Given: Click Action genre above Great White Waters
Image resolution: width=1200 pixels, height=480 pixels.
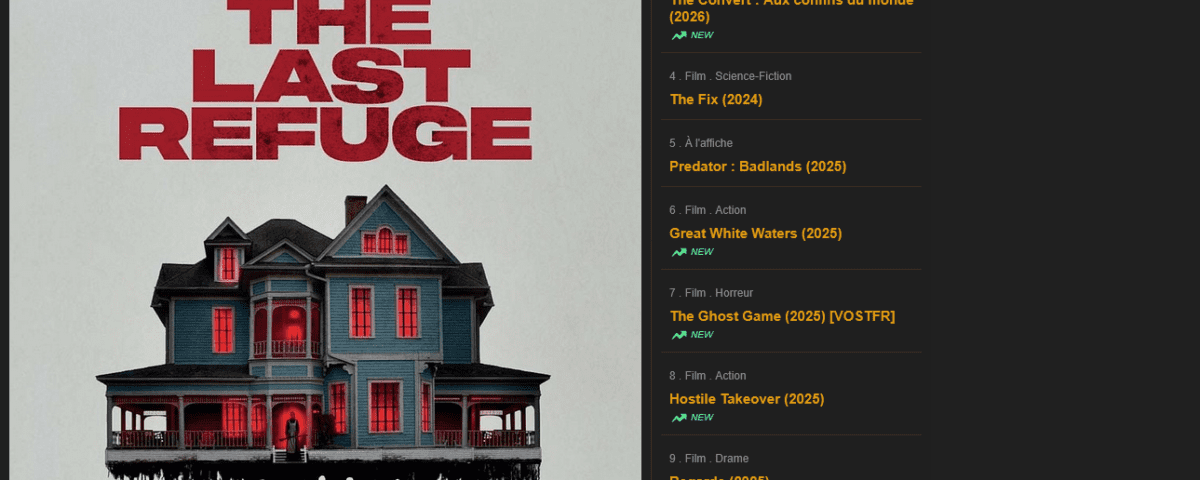Looking at the screenshot, I should 730,210.
